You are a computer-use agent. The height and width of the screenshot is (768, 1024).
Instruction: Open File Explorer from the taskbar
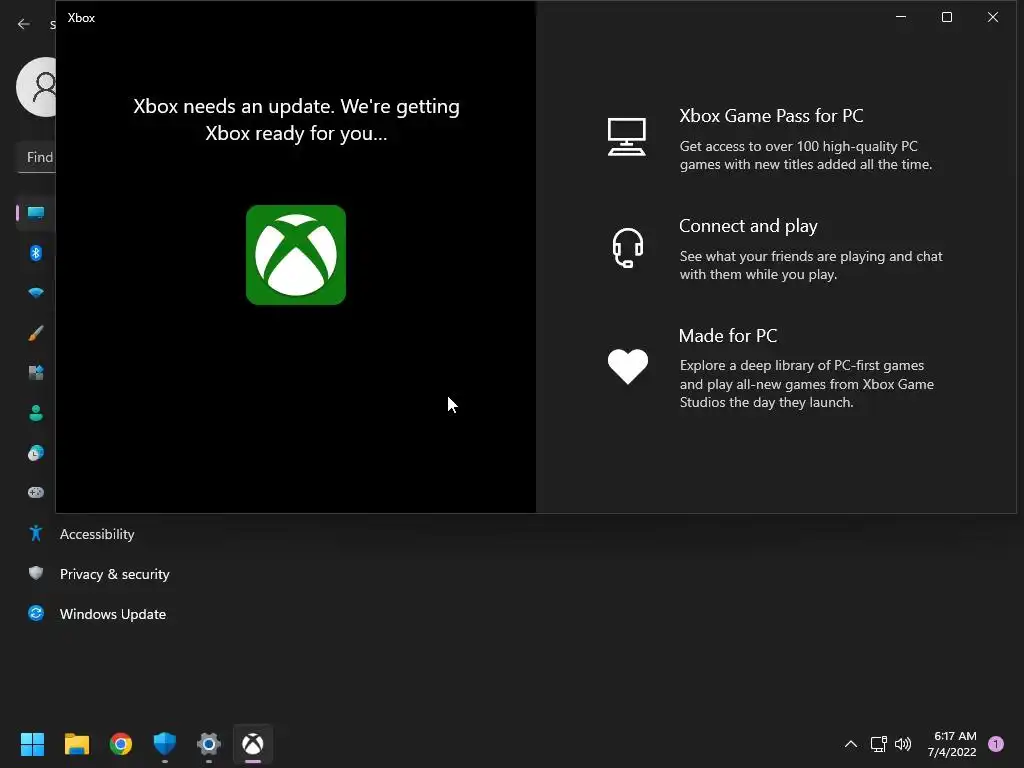pos(76,744)
